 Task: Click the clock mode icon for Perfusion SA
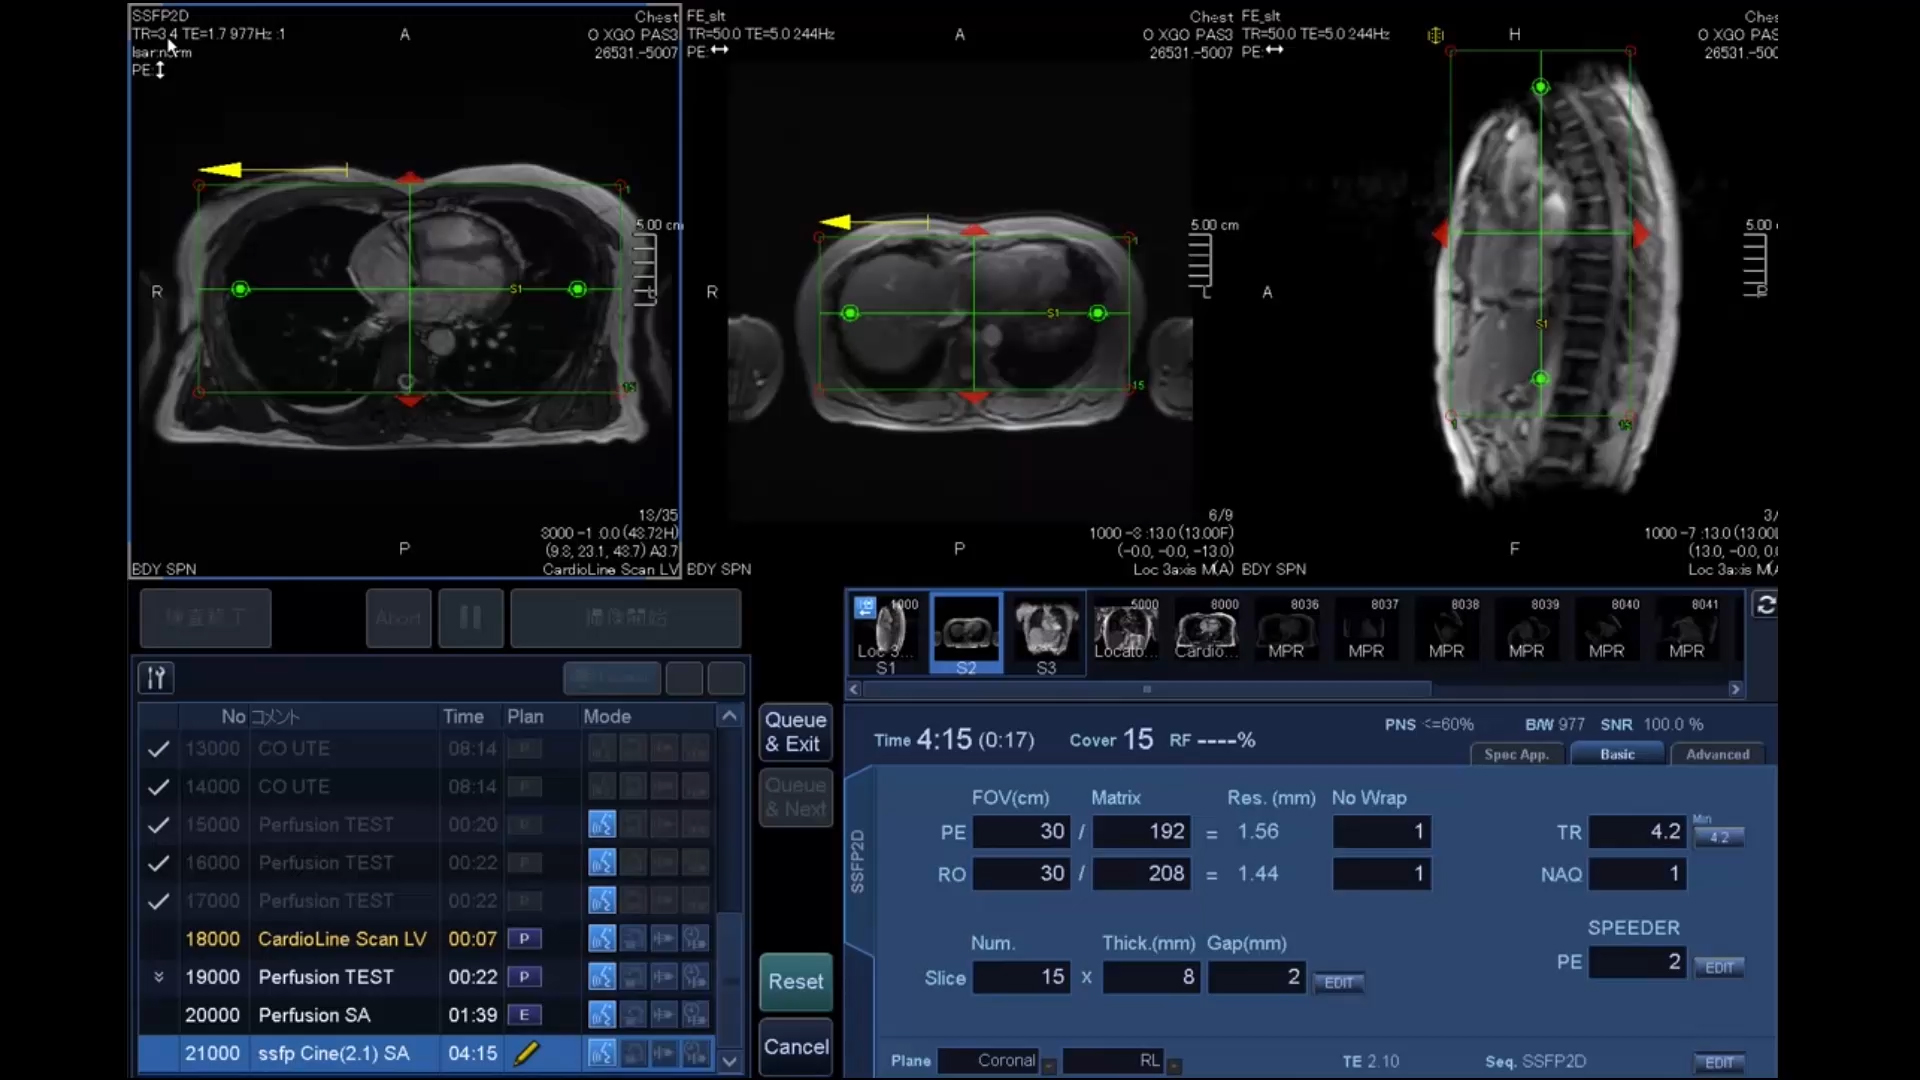(x=695, y=1015)
